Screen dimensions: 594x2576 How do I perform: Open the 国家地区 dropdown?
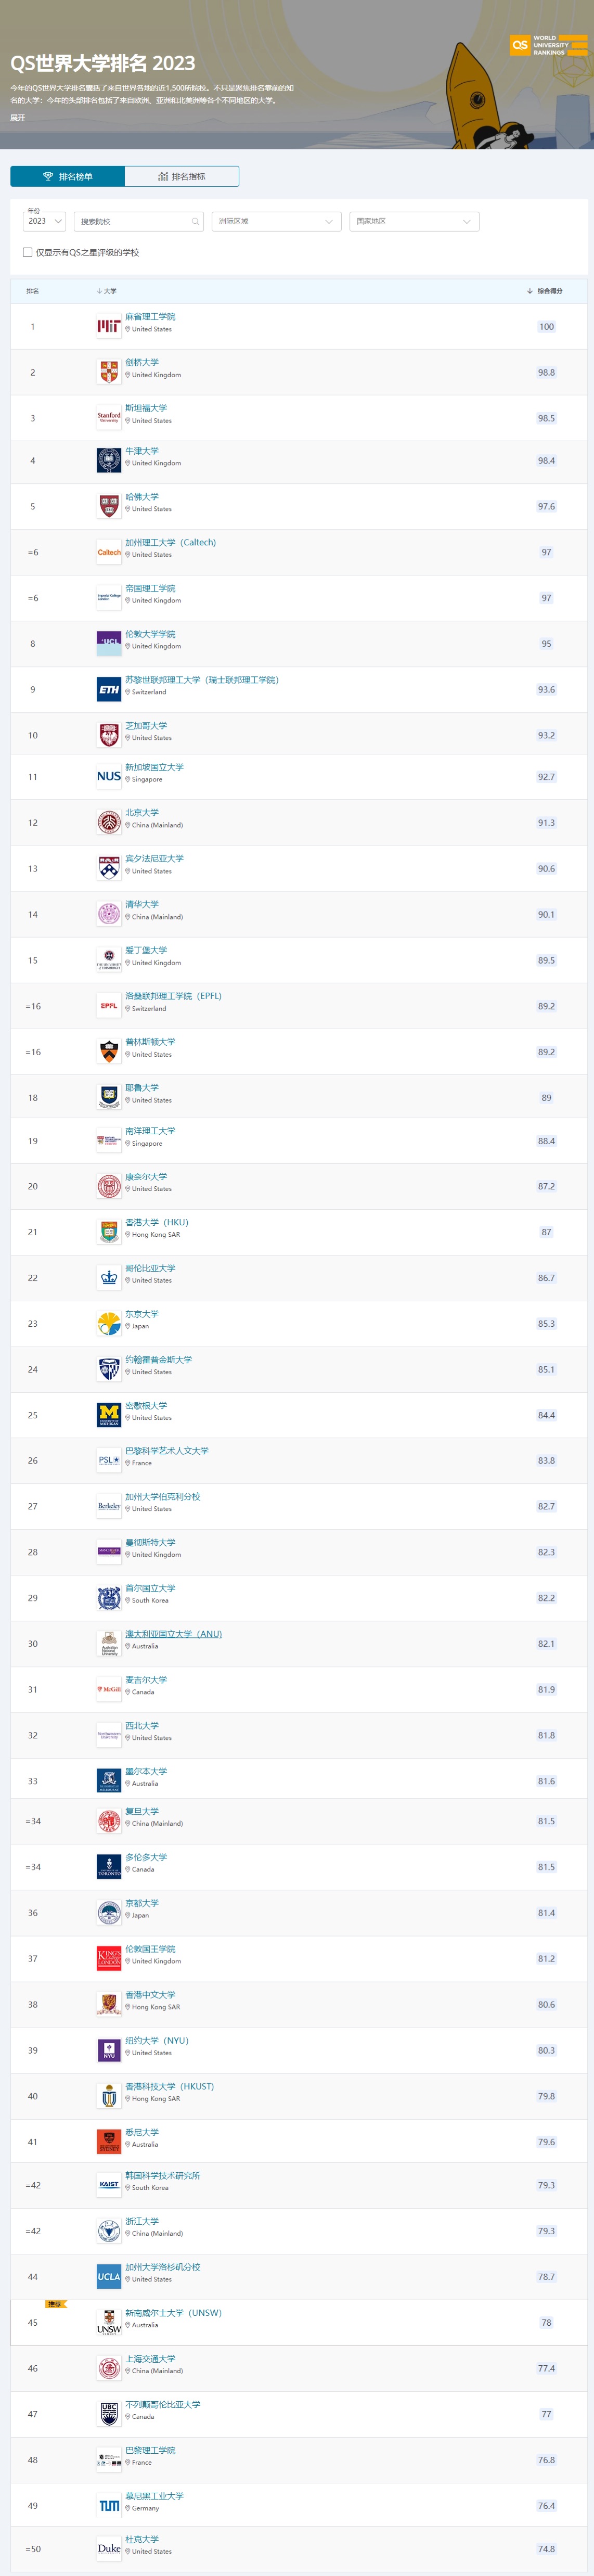[x=414, y=221]
